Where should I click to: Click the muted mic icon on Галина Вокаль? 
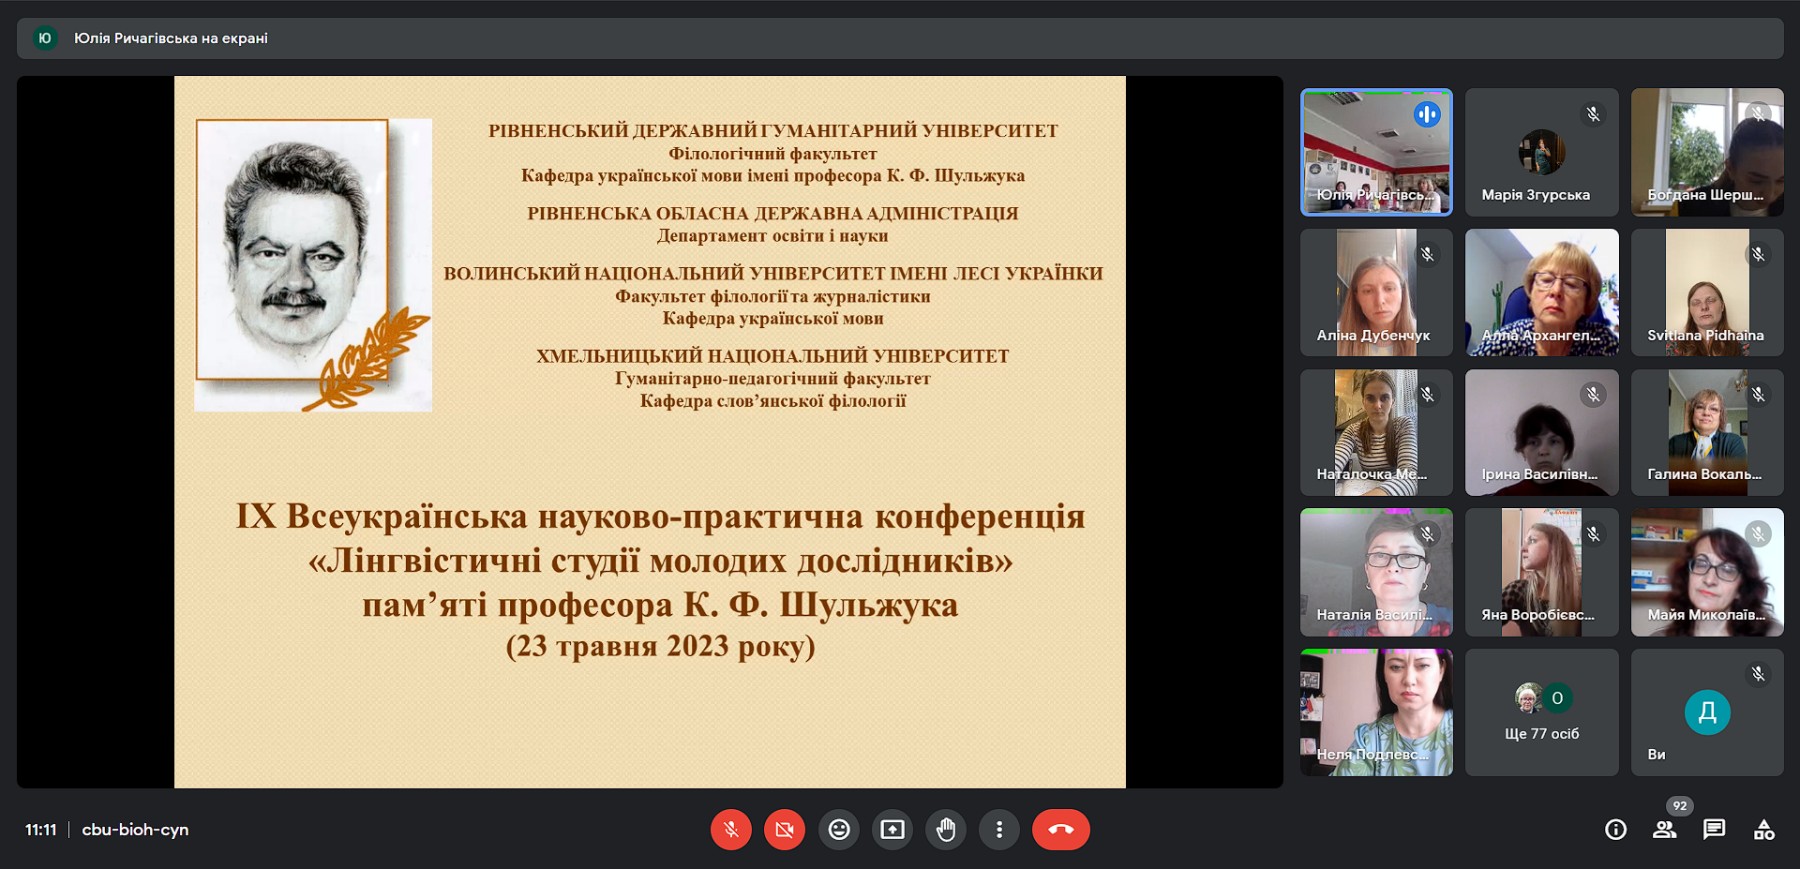pyautogui.click(x=1758, y=394)
